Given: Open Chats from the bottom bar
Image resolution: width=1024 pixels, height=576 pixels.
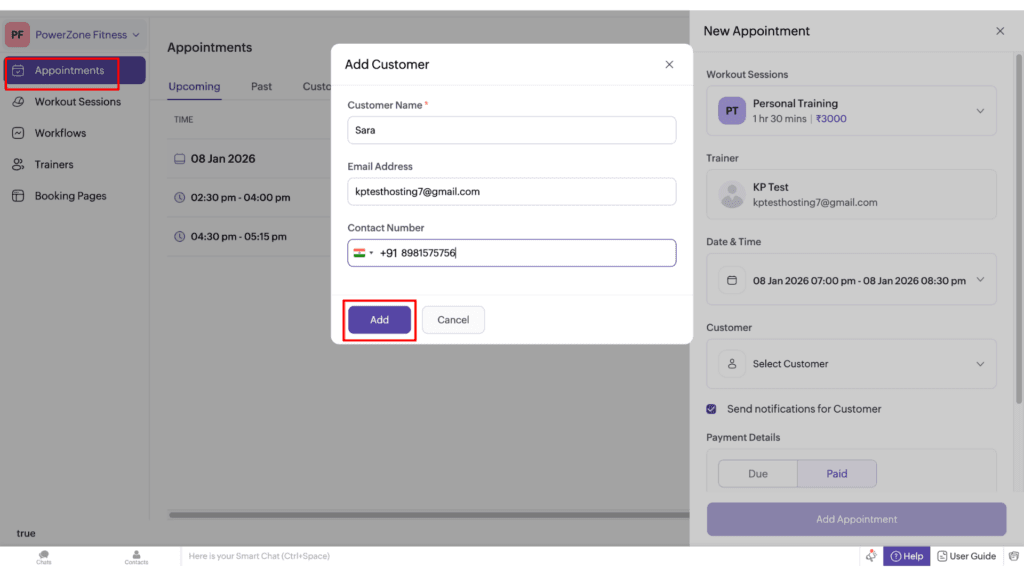Looking at the screenshot, I should [x=43, y=557].
